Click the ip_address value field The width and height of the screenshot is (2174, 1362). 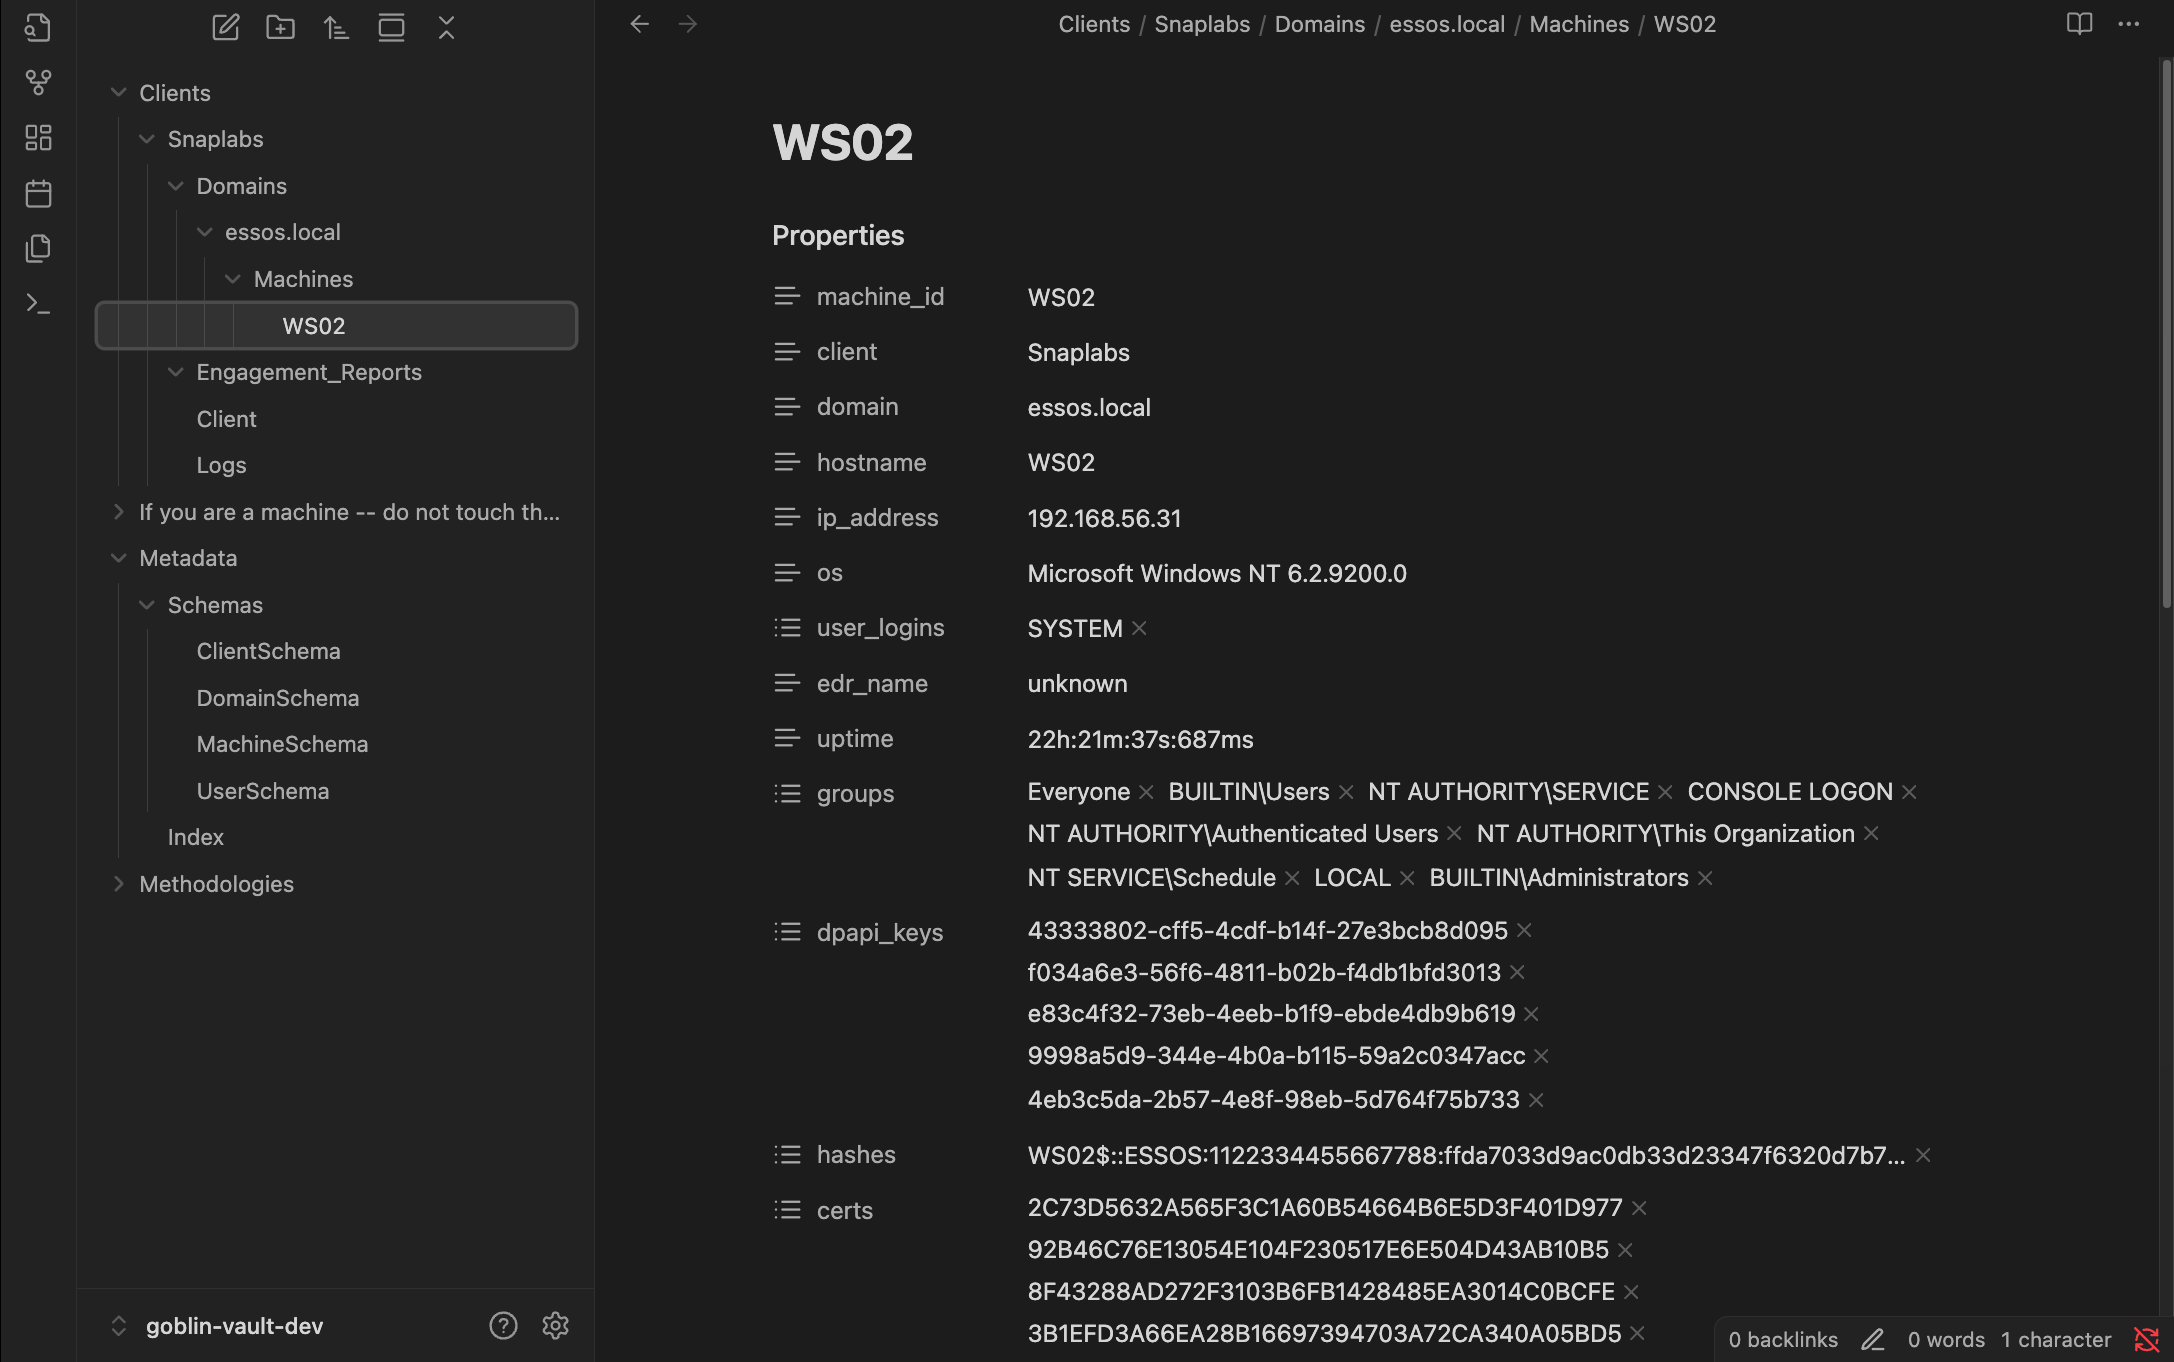point(1104,518)
